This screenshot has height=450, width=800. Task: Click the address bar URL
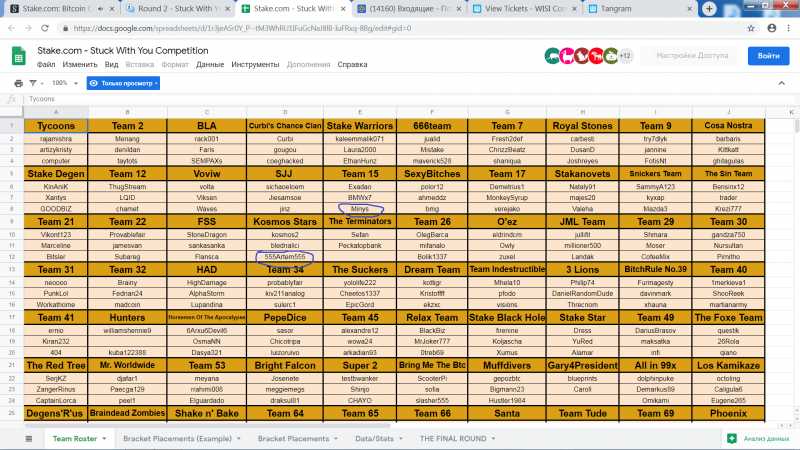coord(242,28)
